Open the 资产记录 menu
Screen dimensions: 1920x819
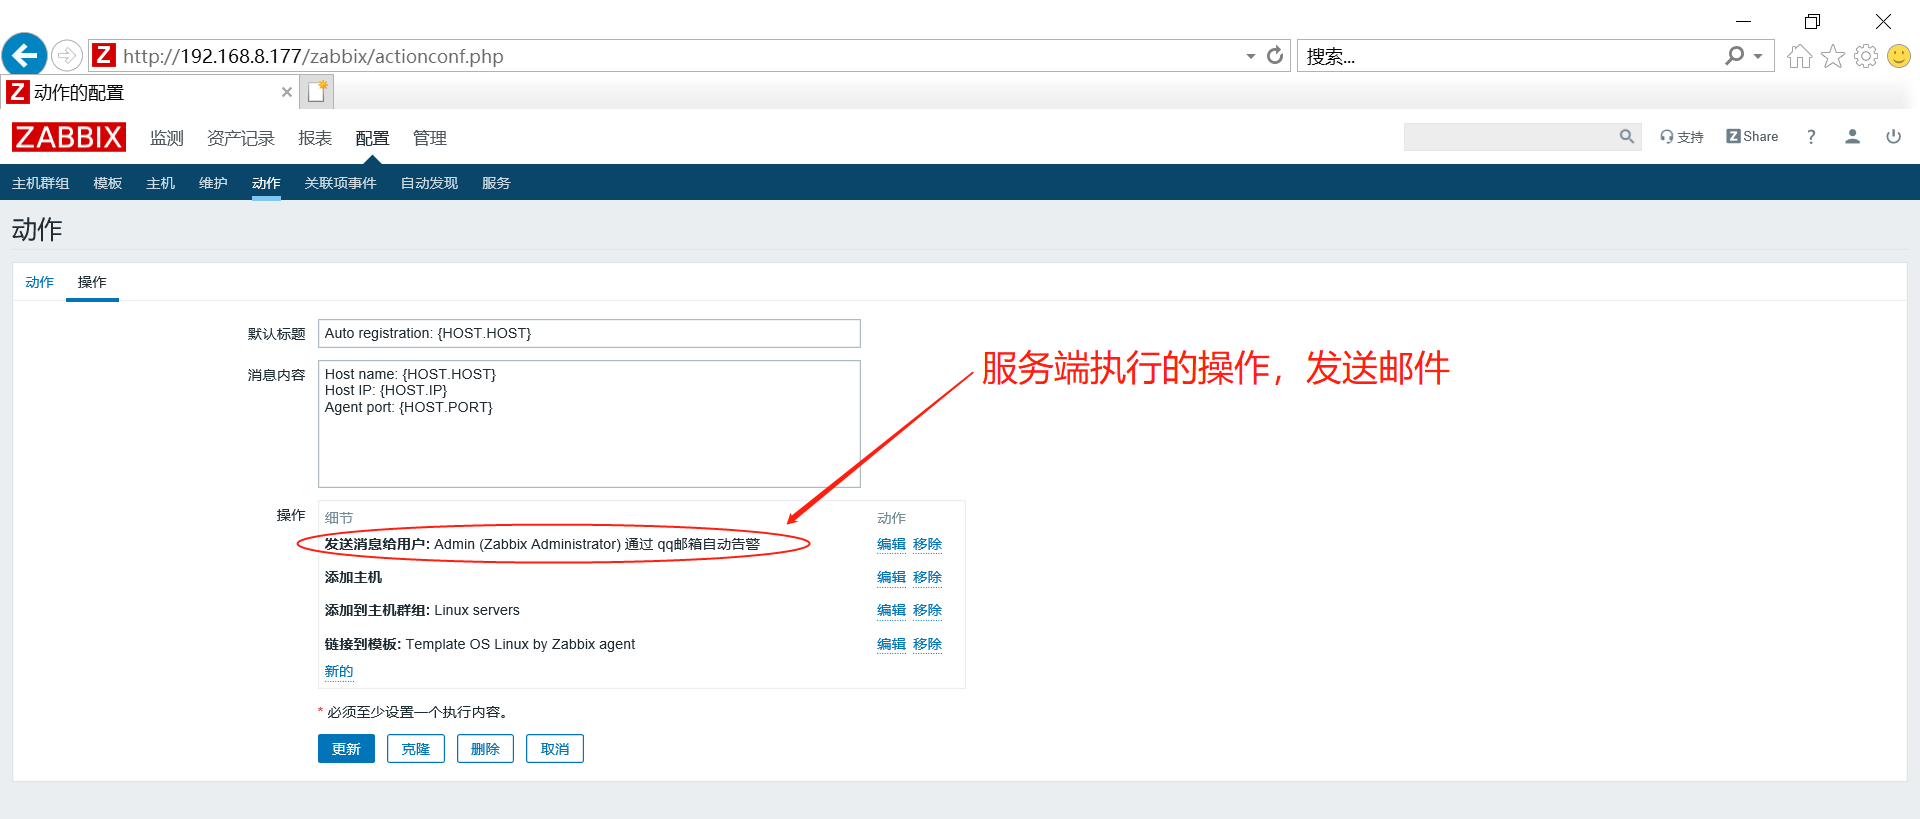tap(241, 138)
